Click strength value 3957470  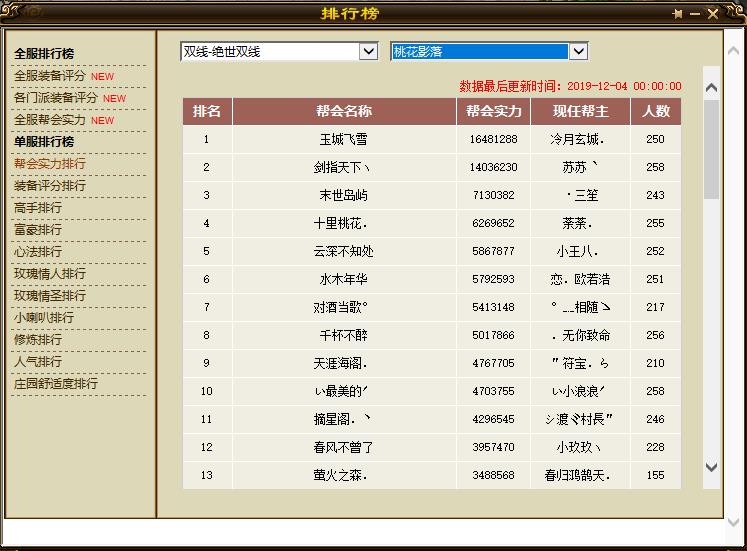(x=494, y=447)
